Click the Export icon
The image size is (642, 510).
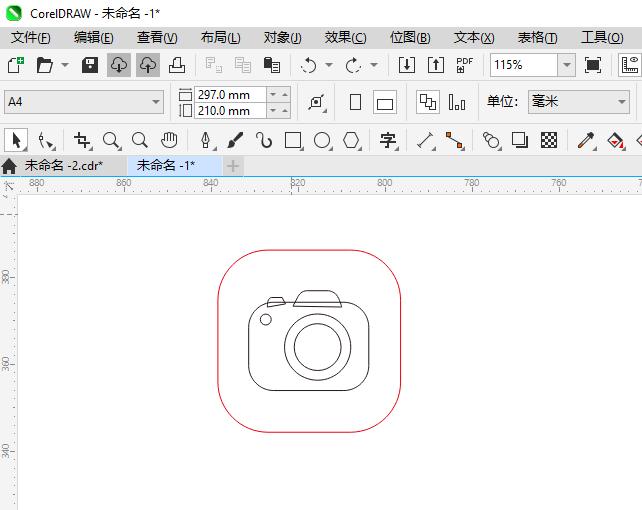pos(436,65)
